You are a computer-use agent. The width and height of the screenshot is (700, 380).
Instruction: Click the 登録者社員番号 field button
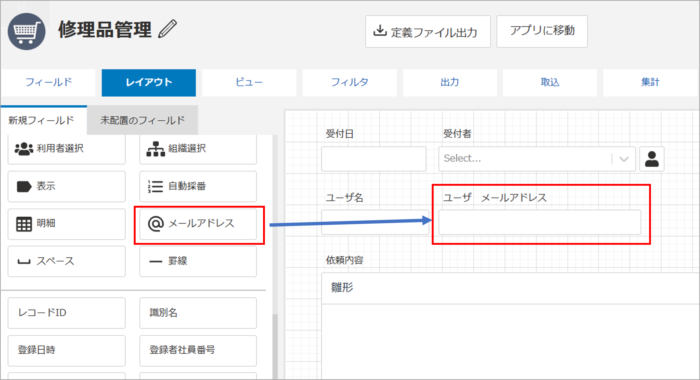pos(198,351)
